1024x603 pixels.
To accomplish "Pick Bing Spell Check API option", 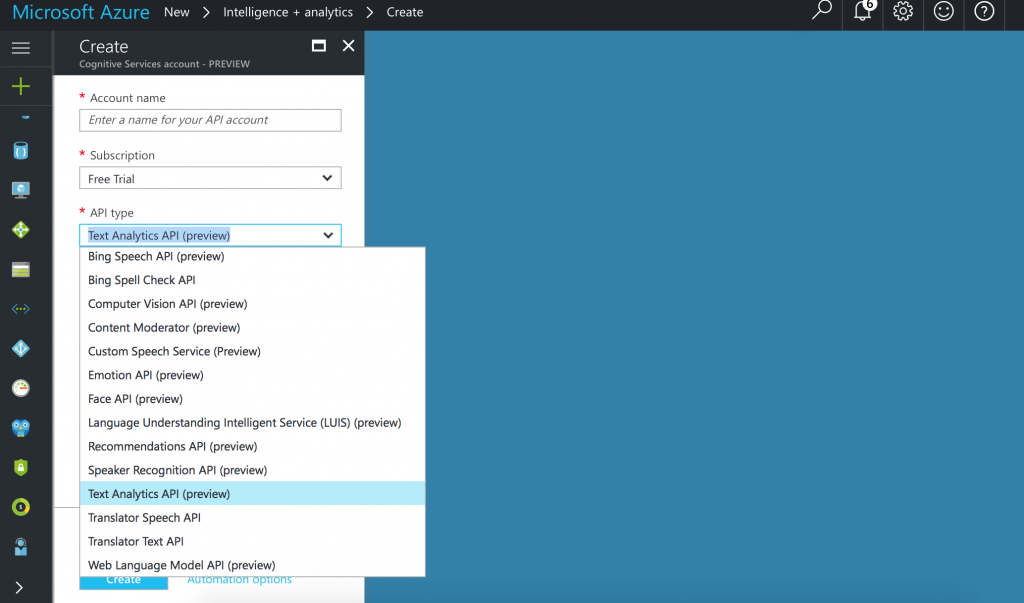I will pos(142,280).
